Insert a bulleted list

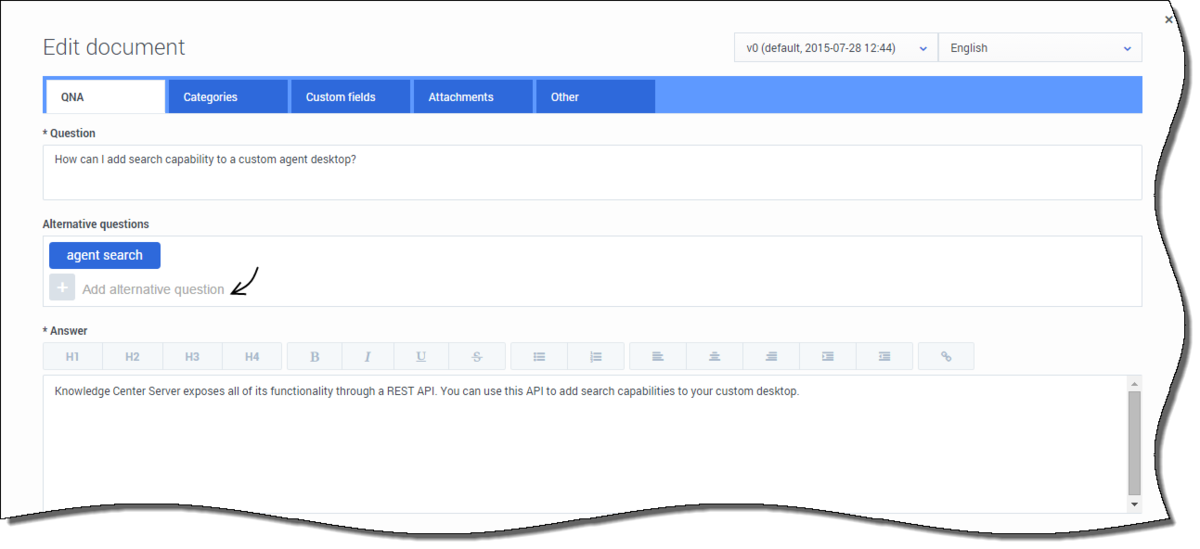pyautogui.click(x=539, y=357)
